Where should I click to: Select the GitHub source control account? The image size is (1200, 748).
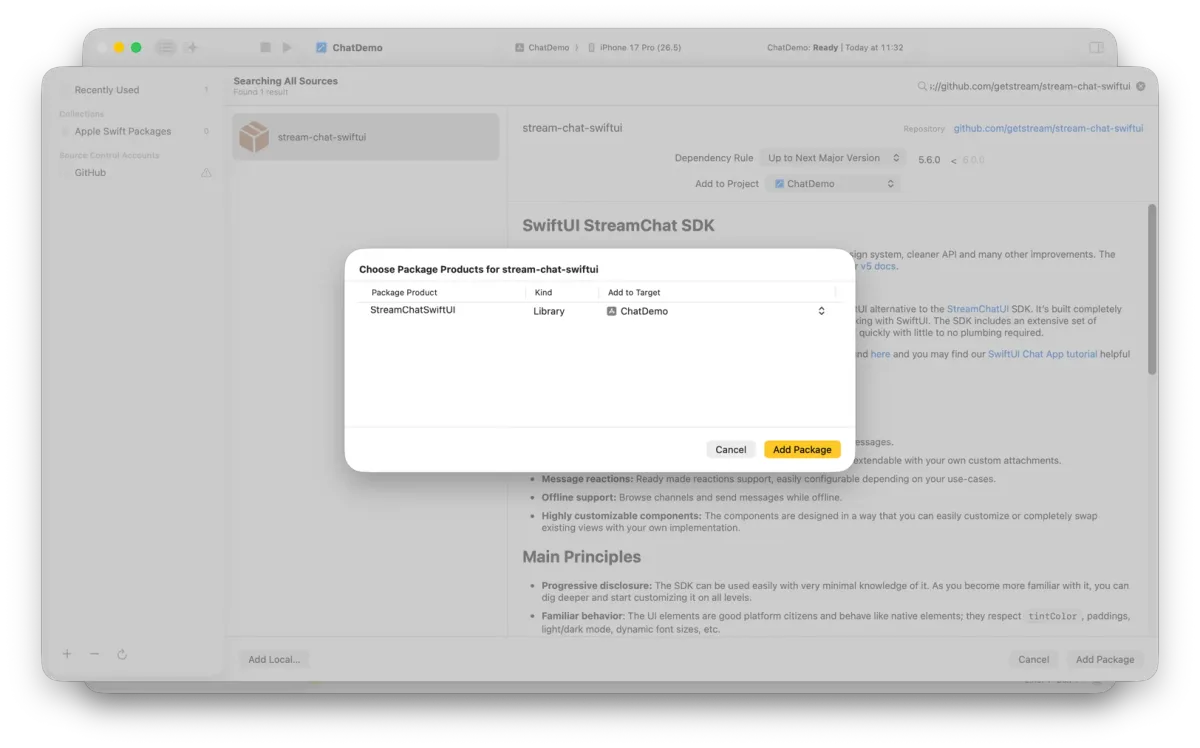click(90, 173)
